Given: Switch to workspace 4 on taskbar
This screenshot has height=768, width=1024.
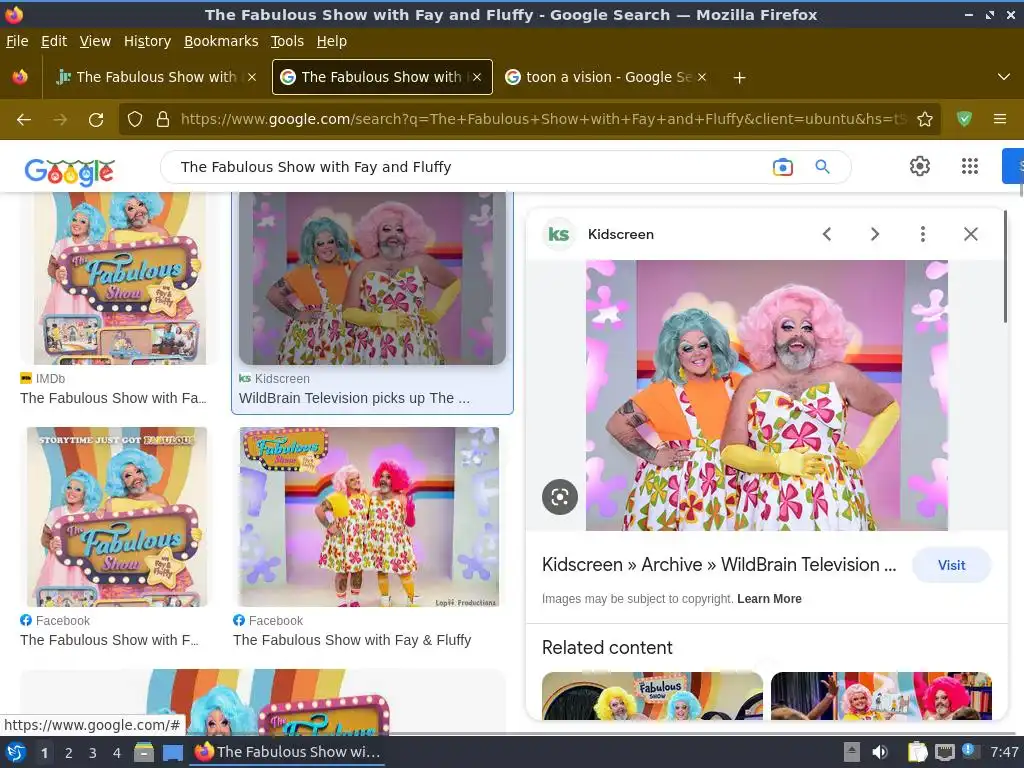Looking at the screenshot, I should (x=117, y=752).
